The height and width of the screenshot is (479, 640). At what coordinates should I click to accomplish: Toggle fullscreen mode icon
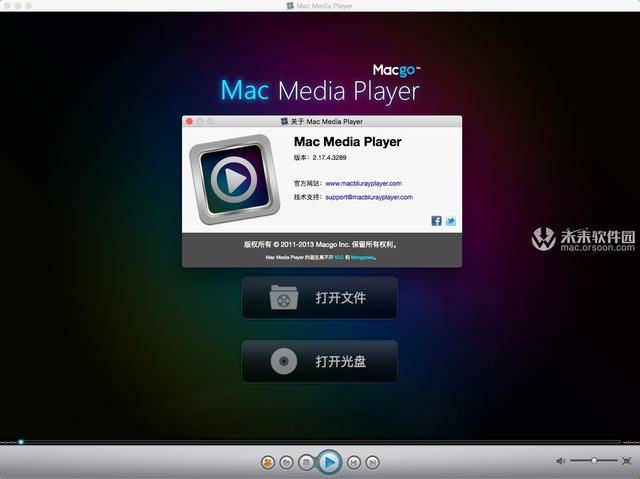tap(627, 461)
